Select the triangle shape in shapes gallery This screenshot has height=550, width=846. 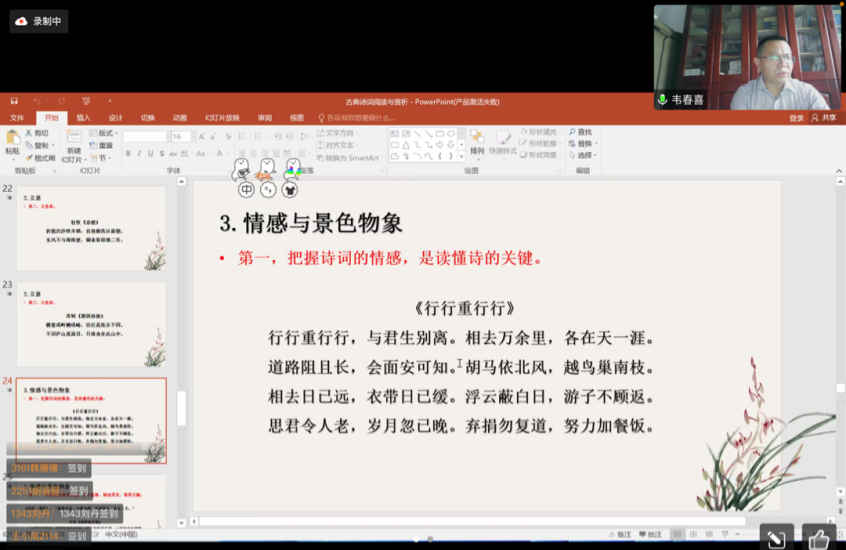406,145
